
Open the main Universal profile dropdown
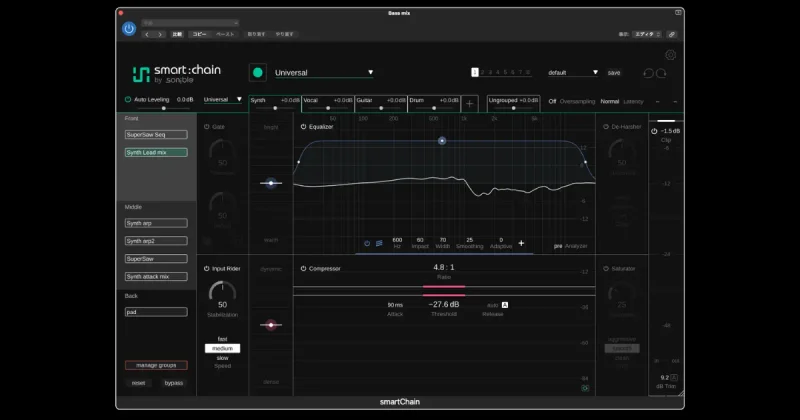point(324,72)
